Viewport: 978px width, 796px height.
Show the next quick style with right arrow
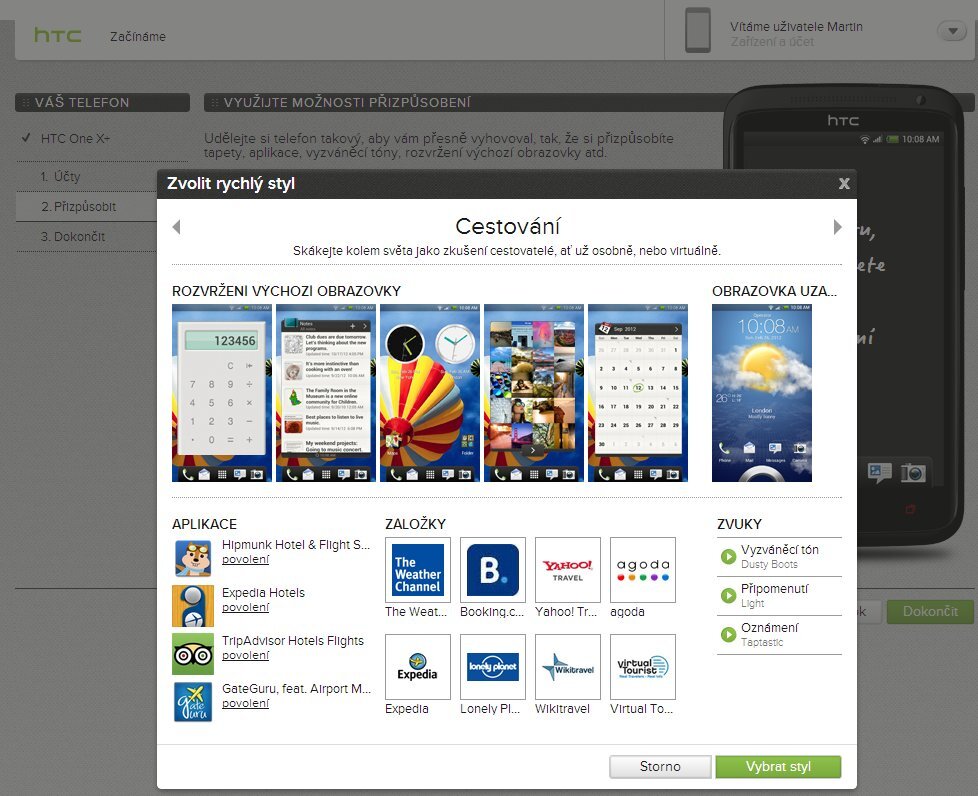pos(838,226)
